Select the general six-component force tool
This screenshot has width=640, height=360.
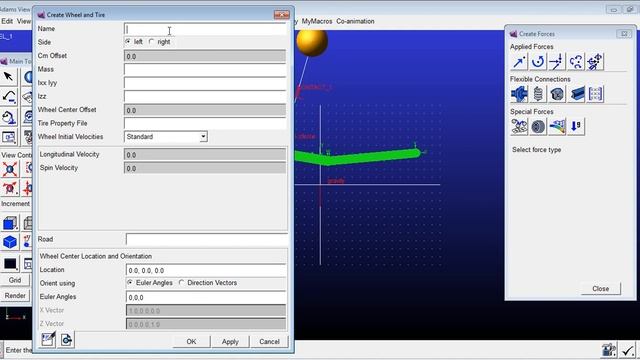click(x=595, y=62)
